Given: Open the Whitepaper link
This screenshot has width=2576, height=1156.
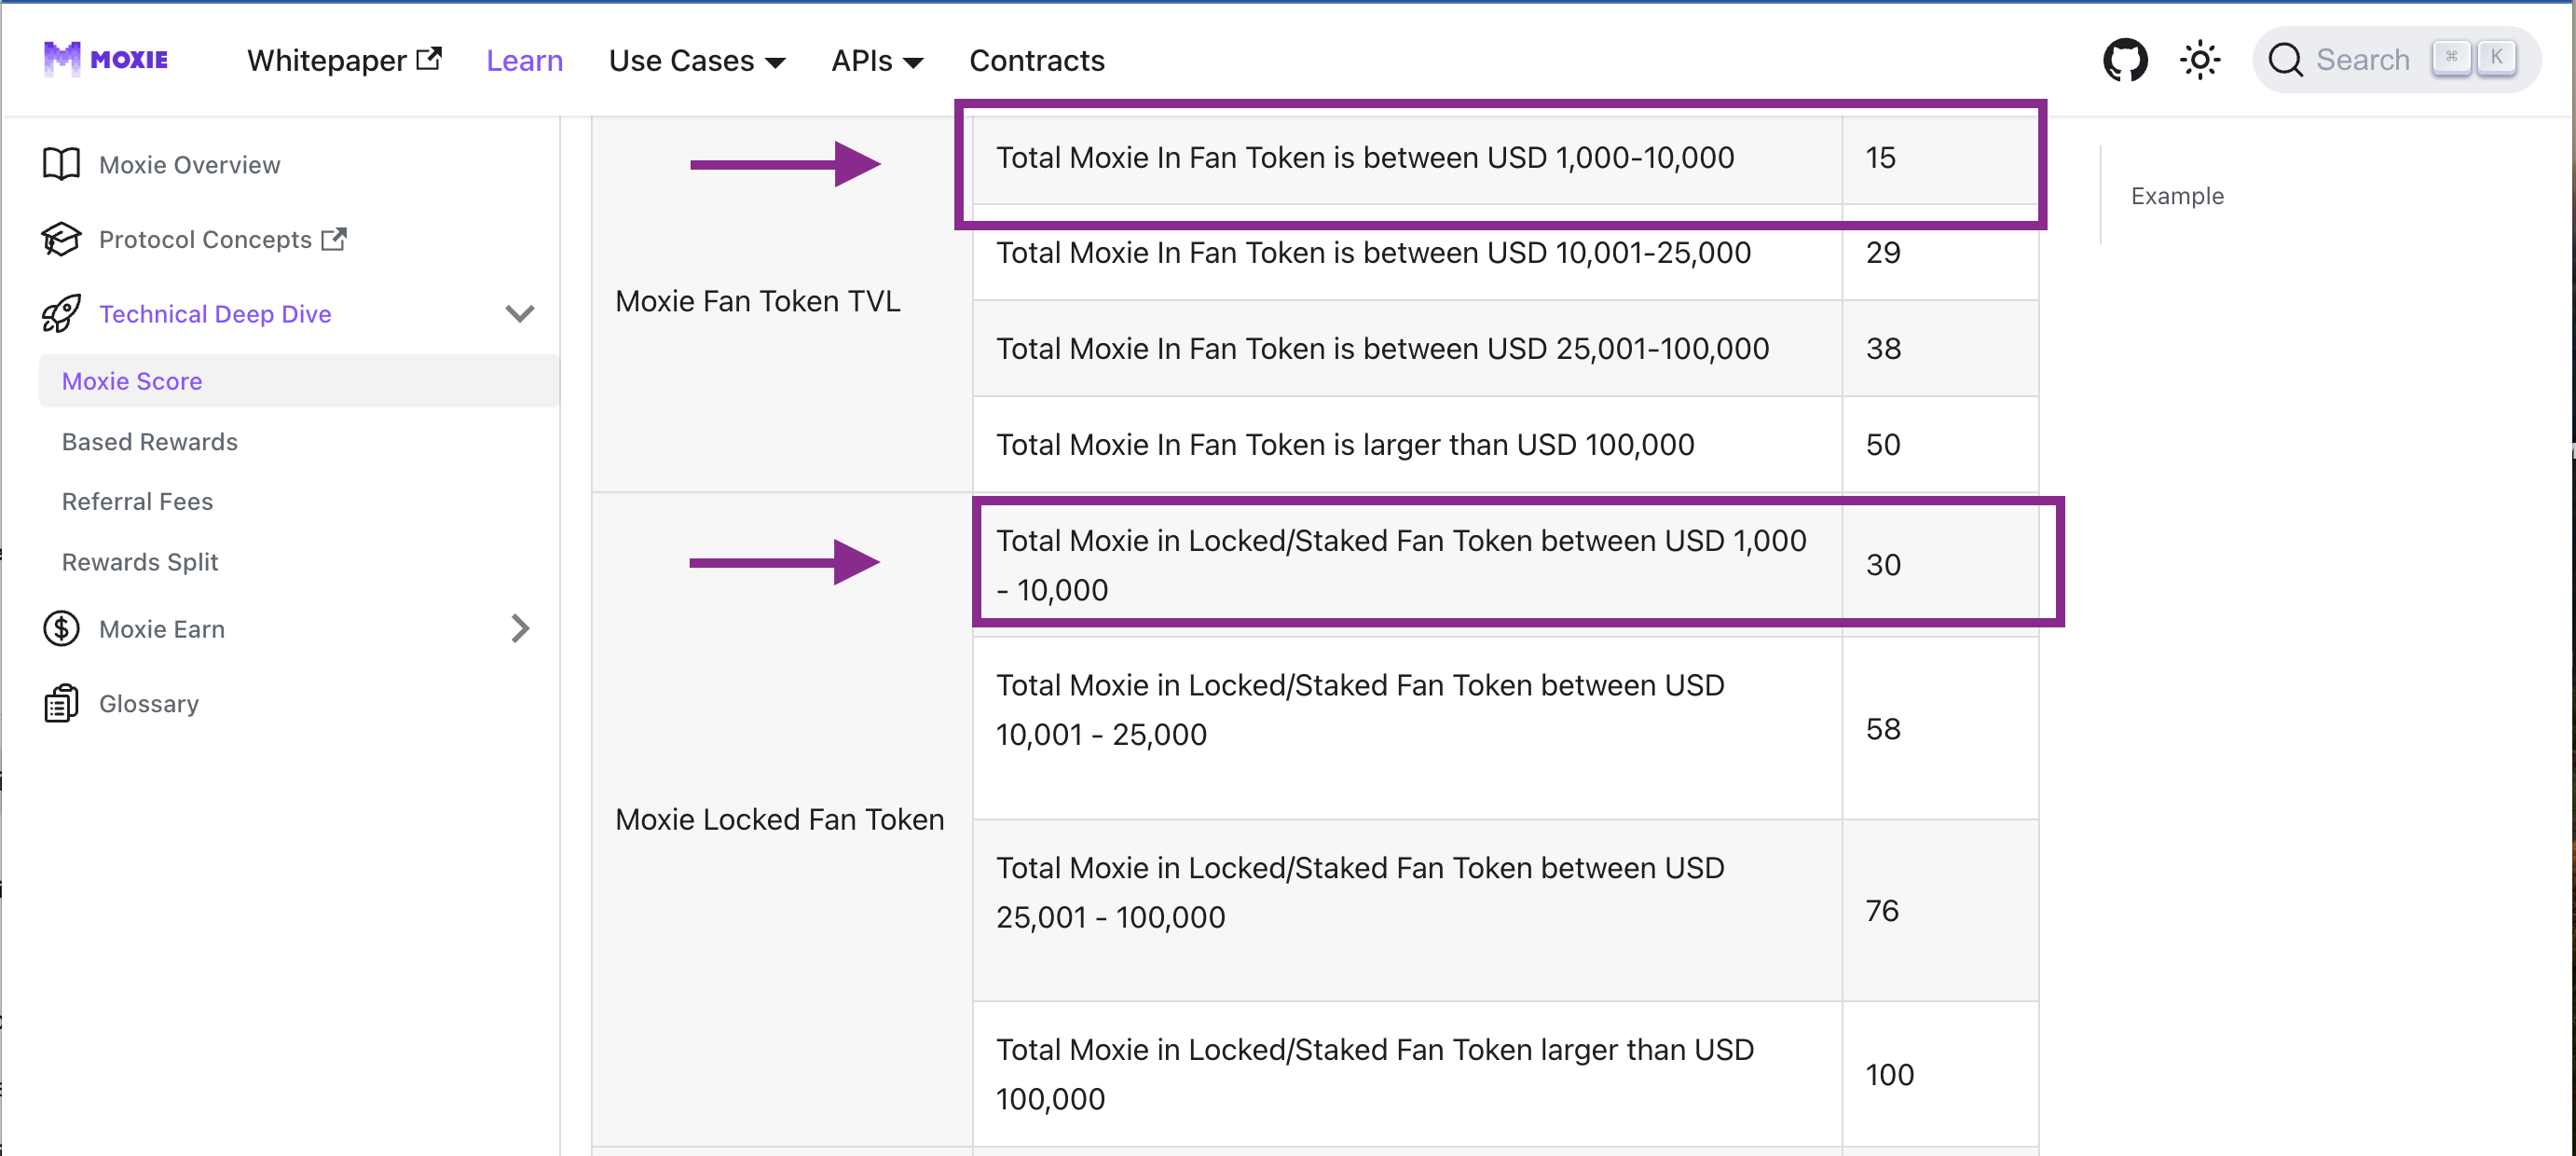Looking at the screenshot, I should [x=344, y=61].
